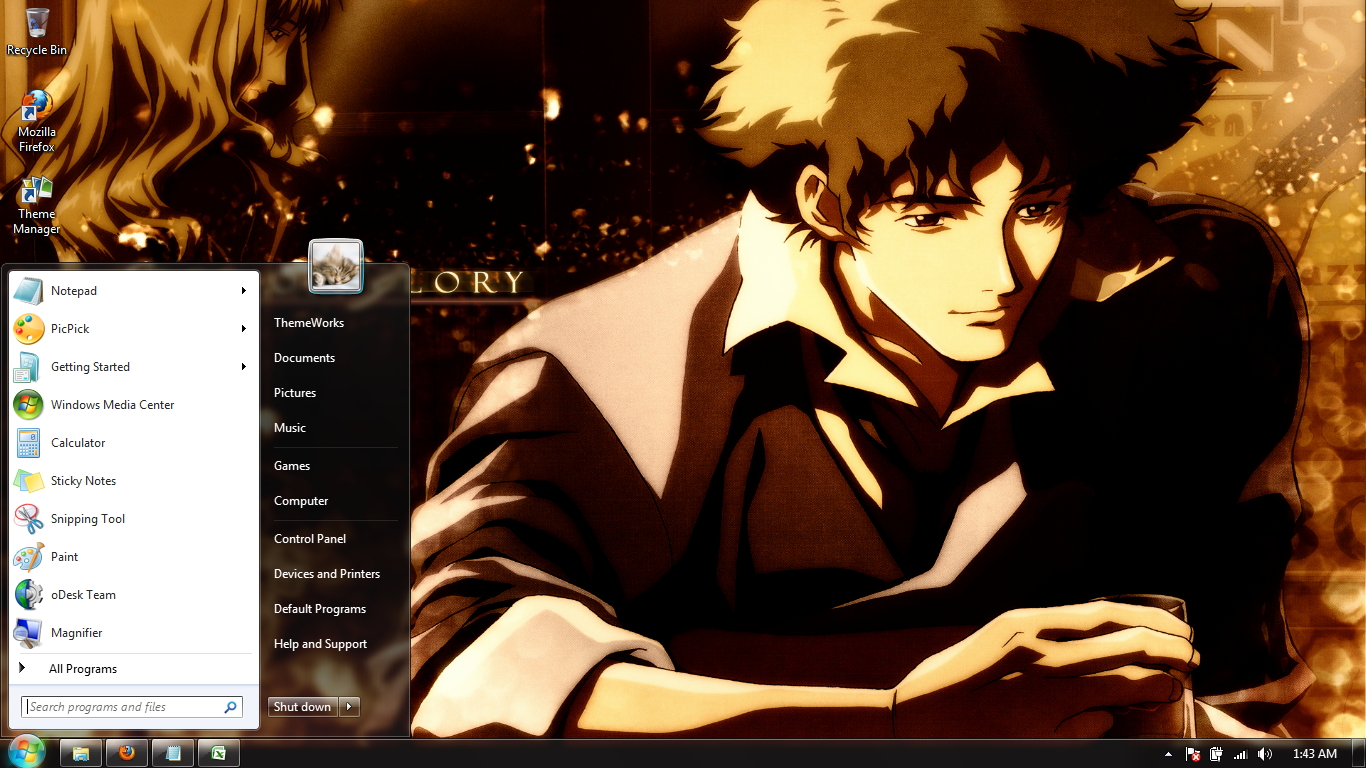Screen dimensions: 1366x768
Task: Open Computer from Start menu
Action: point(301,501)
